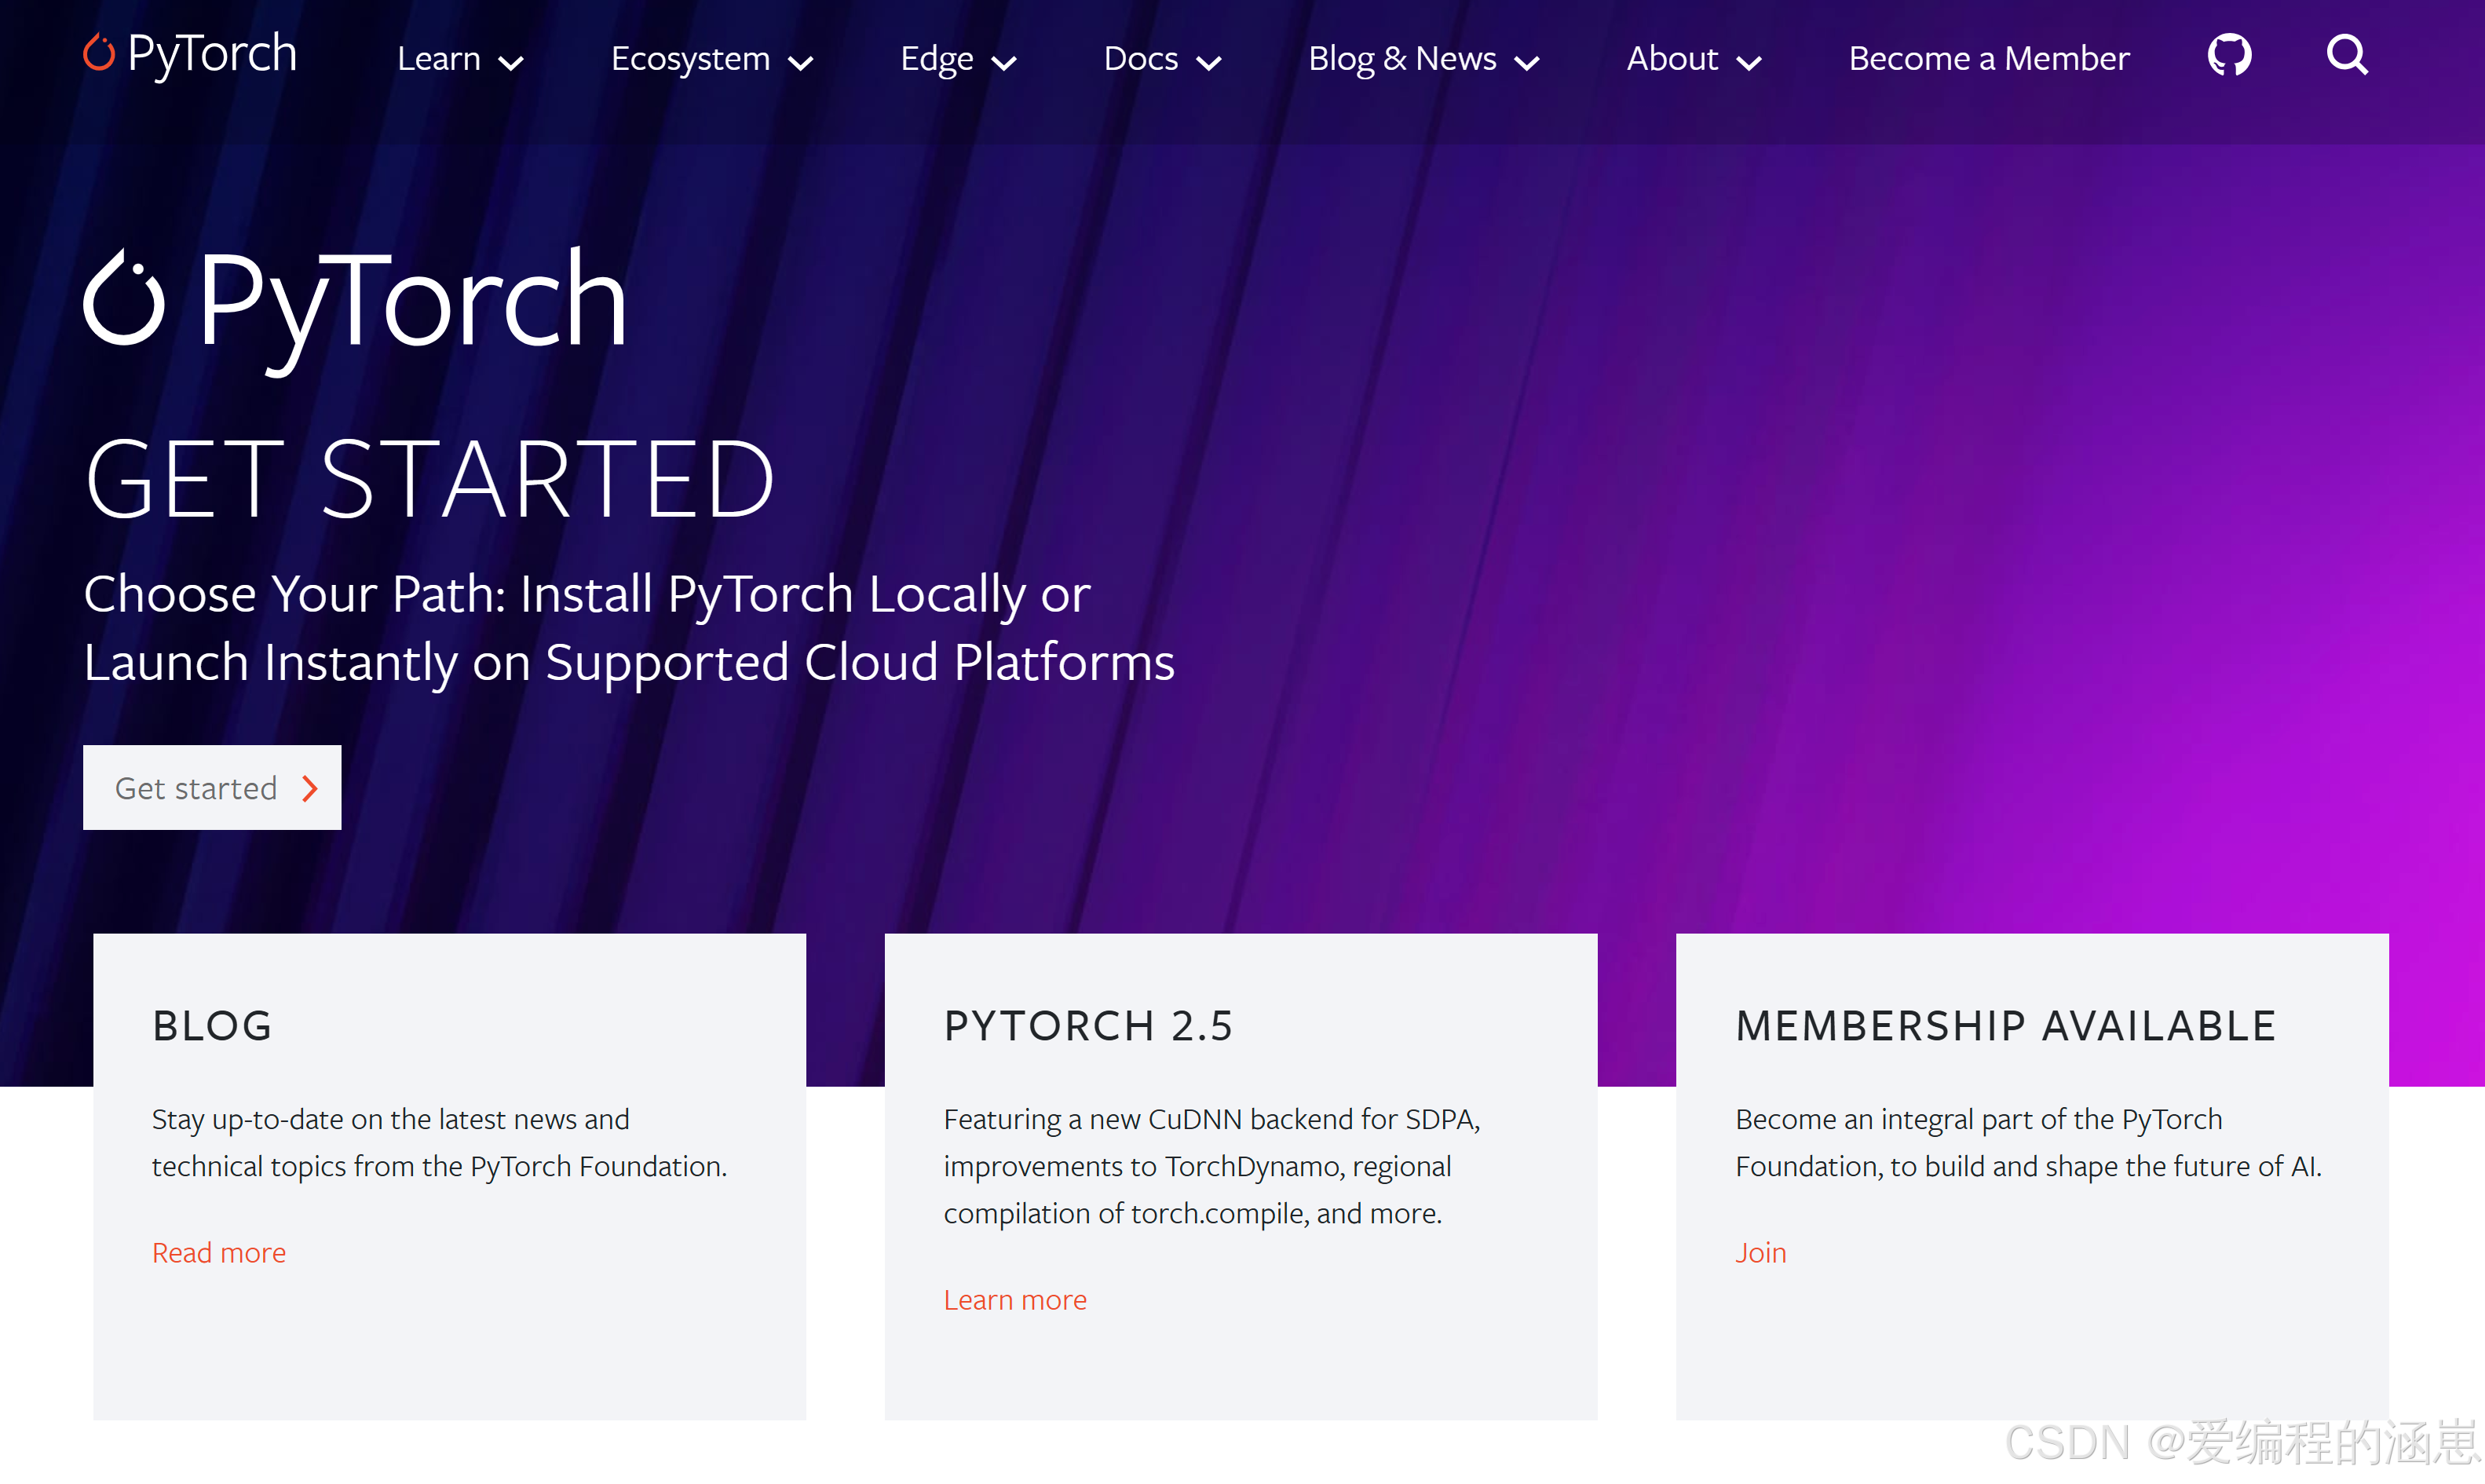The width and height of the screenshot is (2485, 1484).
Task: Open the GitHub icon in navbar
Action: click(2229, 56)
